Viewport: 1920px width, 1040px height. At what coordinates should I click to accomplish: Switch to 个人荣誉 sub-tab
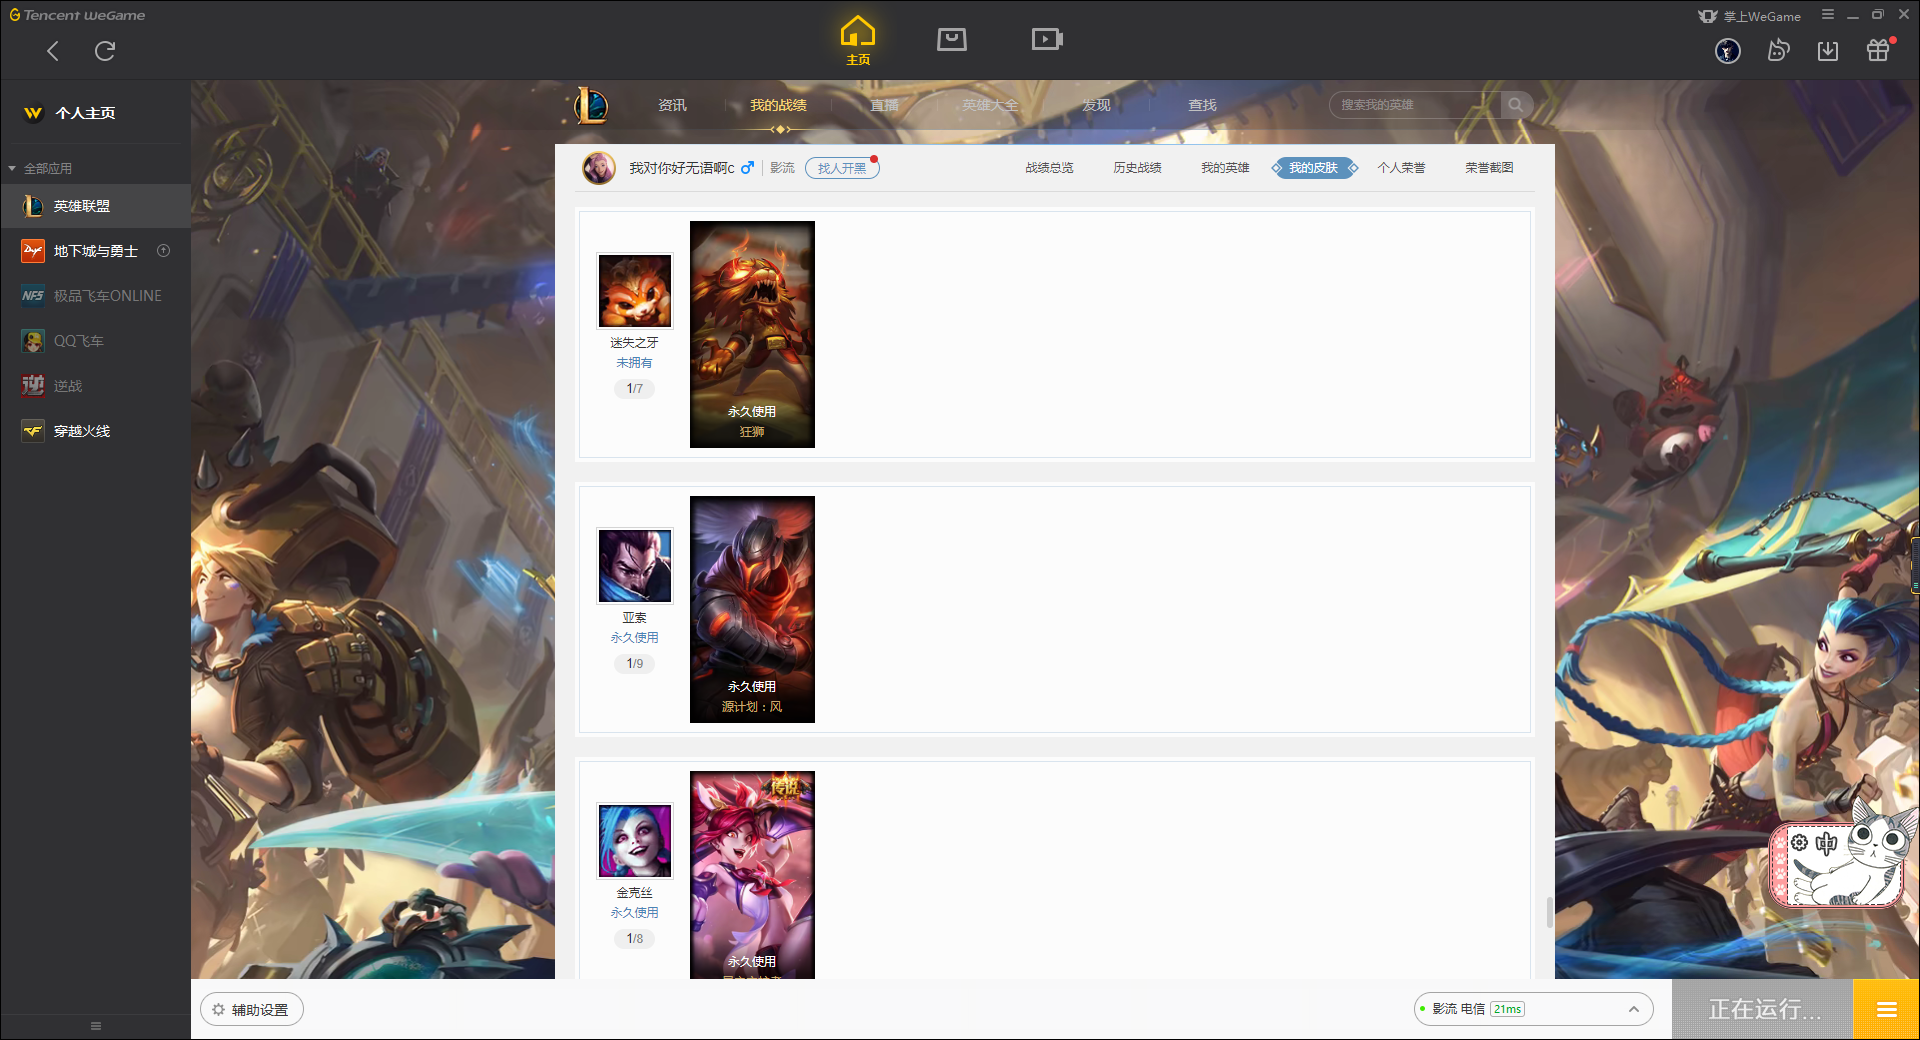tap(1401, 168)
